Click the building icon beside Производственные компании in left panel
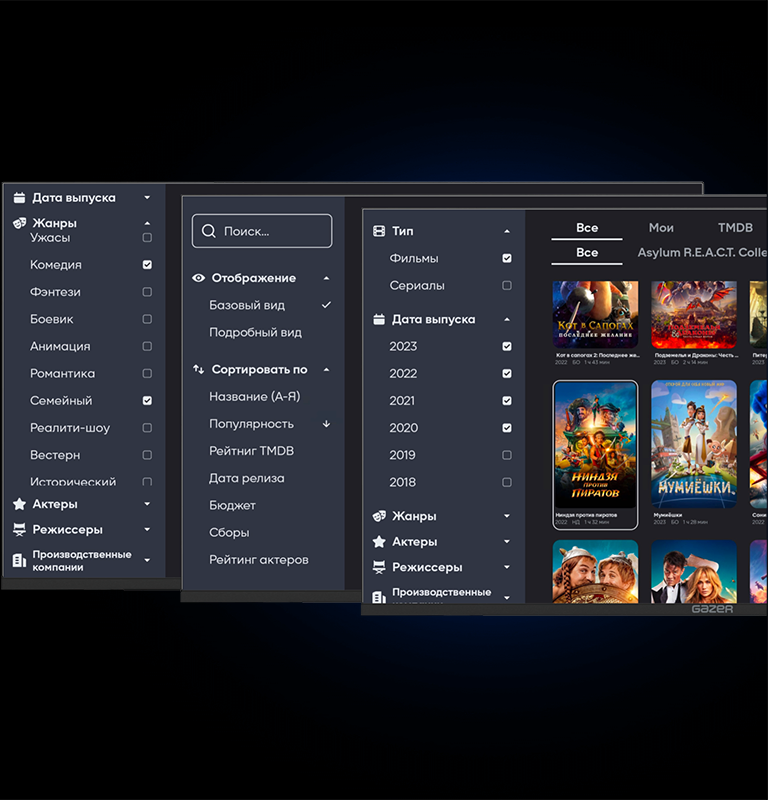The width and height of the screenshot is (768, 800). pyautogui.click(x=19, y=560)
